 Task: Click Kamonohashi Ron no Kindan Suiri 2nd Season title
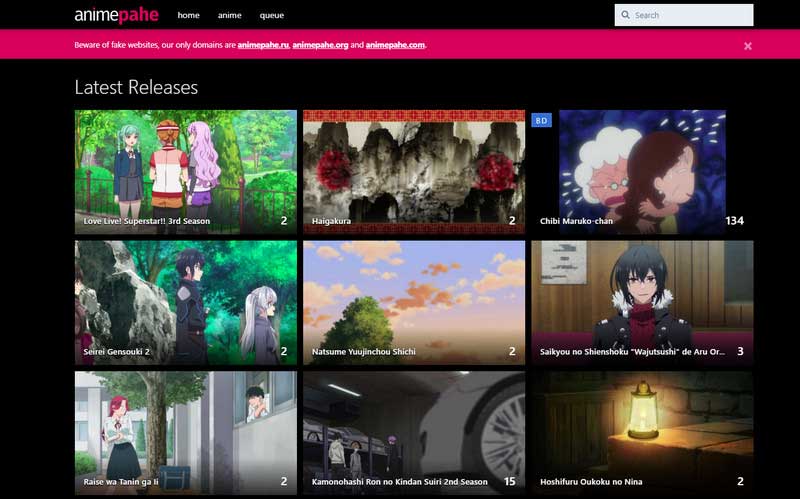400,482
